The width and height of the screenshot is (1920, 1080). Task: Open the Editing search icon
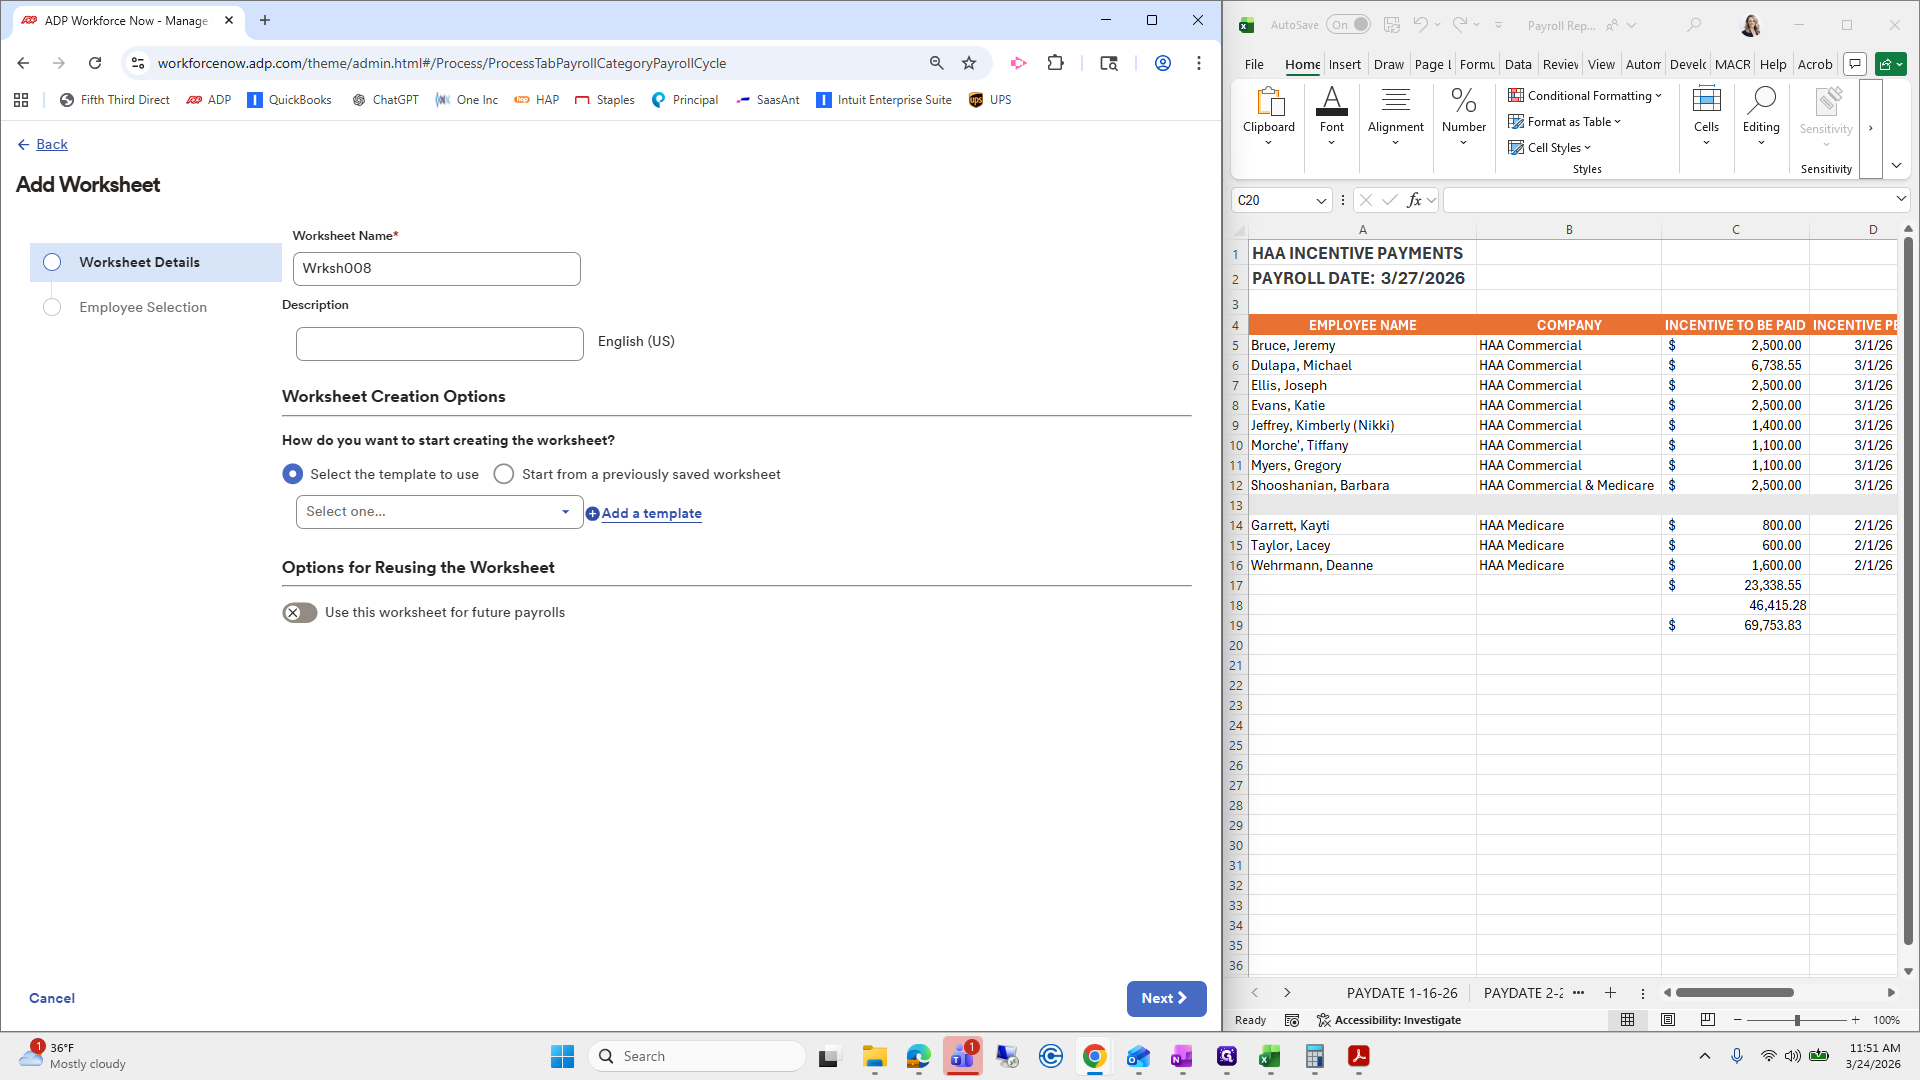[1760, 102]
